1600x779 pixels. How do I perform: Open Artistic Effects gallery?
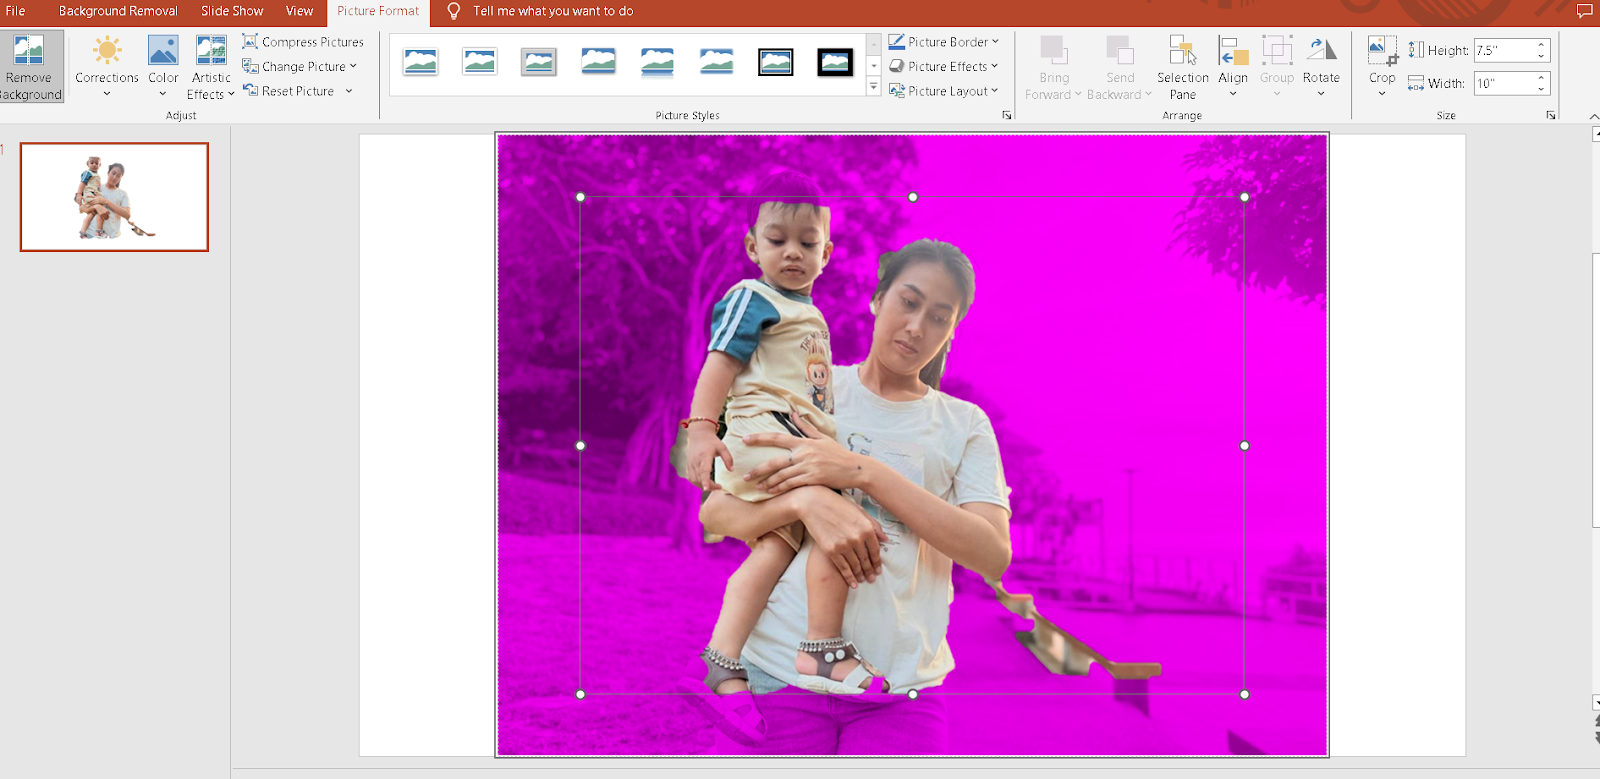tap(211, 66)
